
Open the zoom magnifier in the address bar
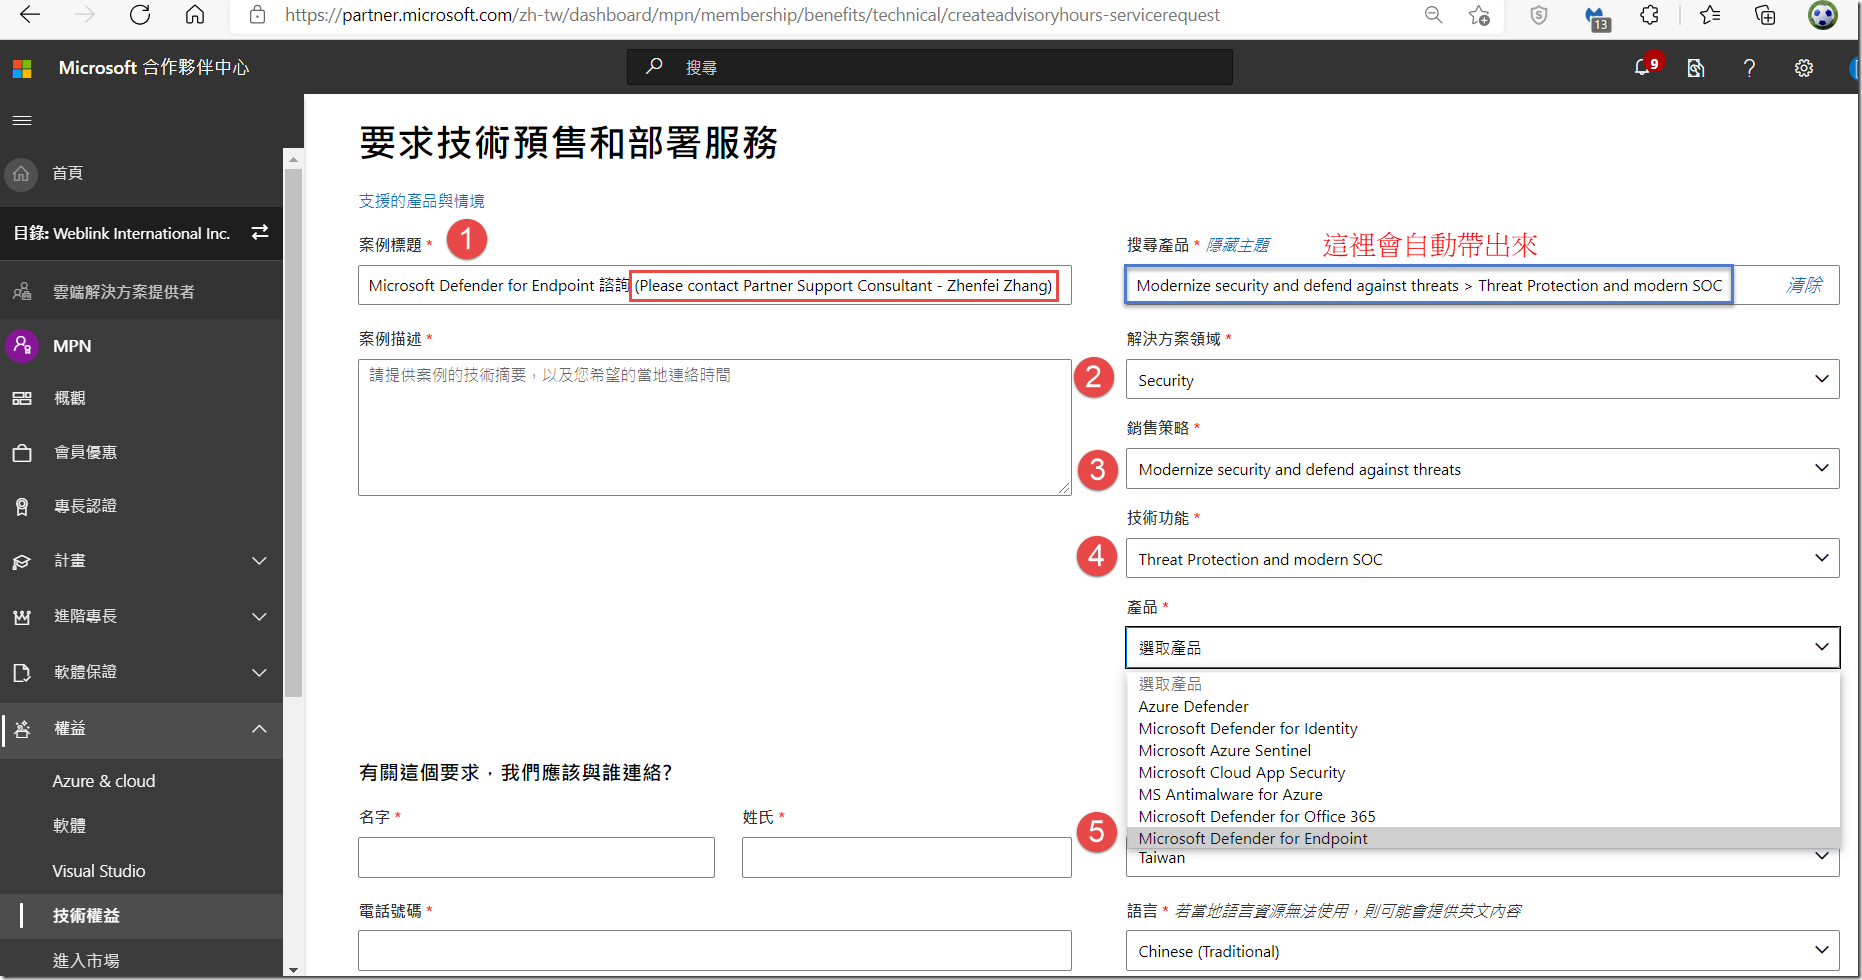tap(1433, 15)
